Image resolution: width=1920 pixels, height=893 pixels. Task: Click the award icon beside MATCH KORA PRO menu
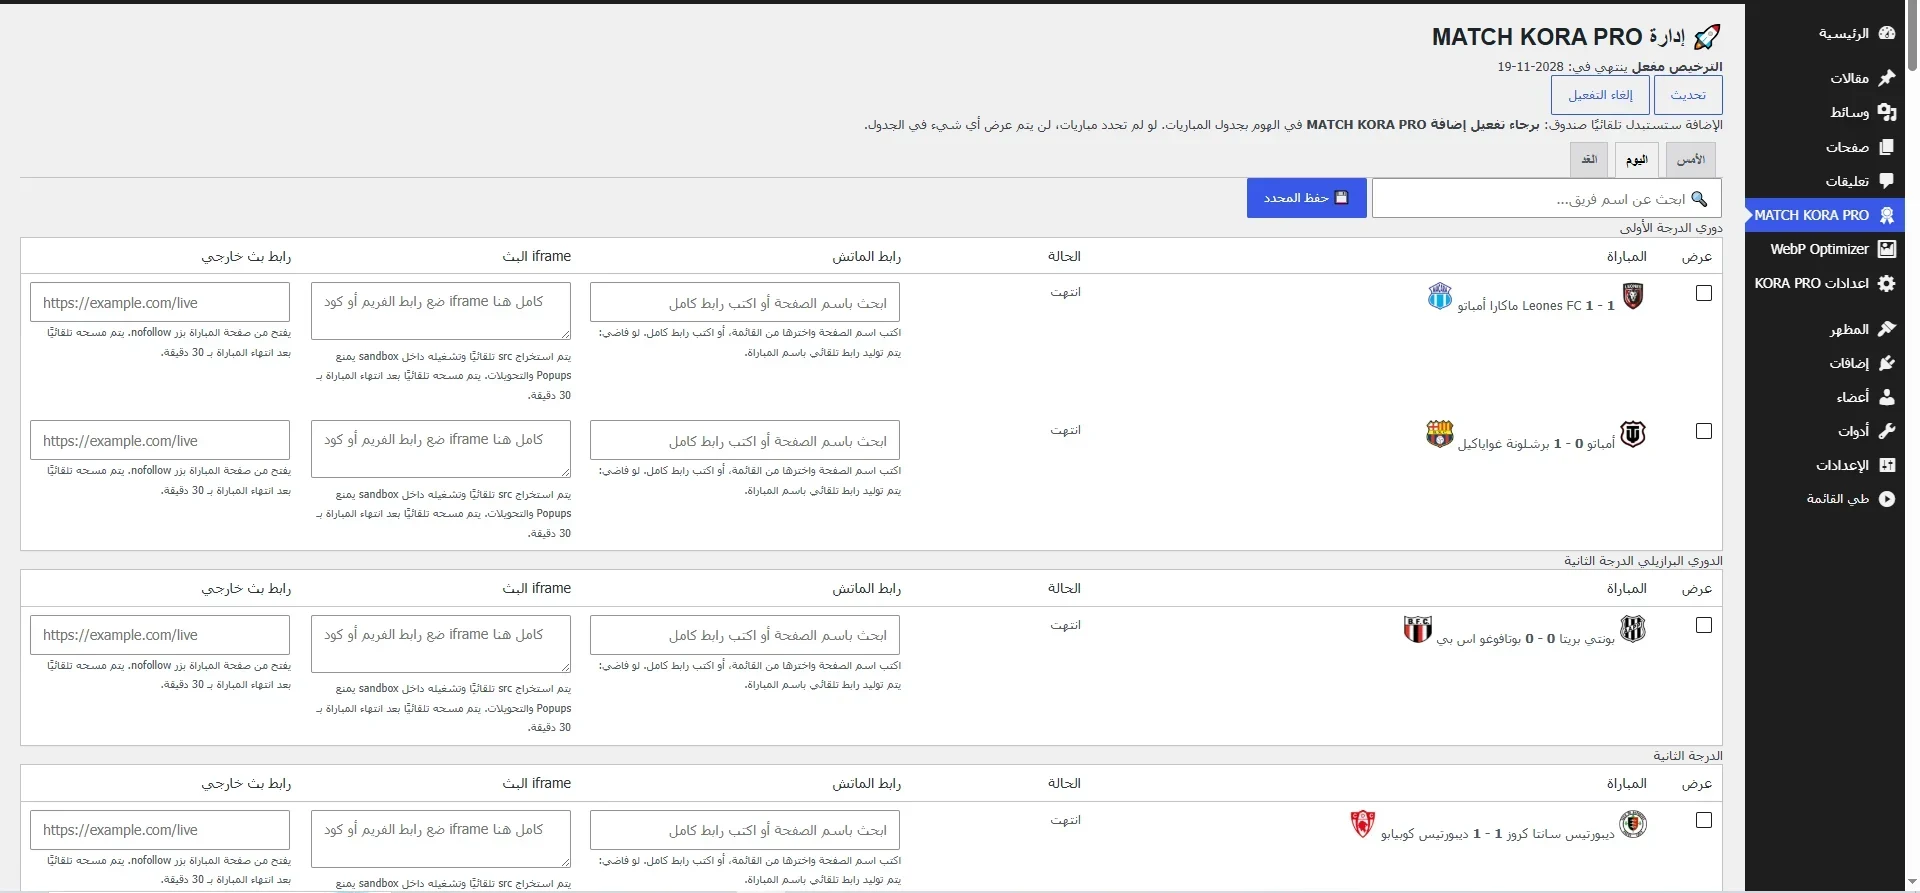tap(1887, 215)
